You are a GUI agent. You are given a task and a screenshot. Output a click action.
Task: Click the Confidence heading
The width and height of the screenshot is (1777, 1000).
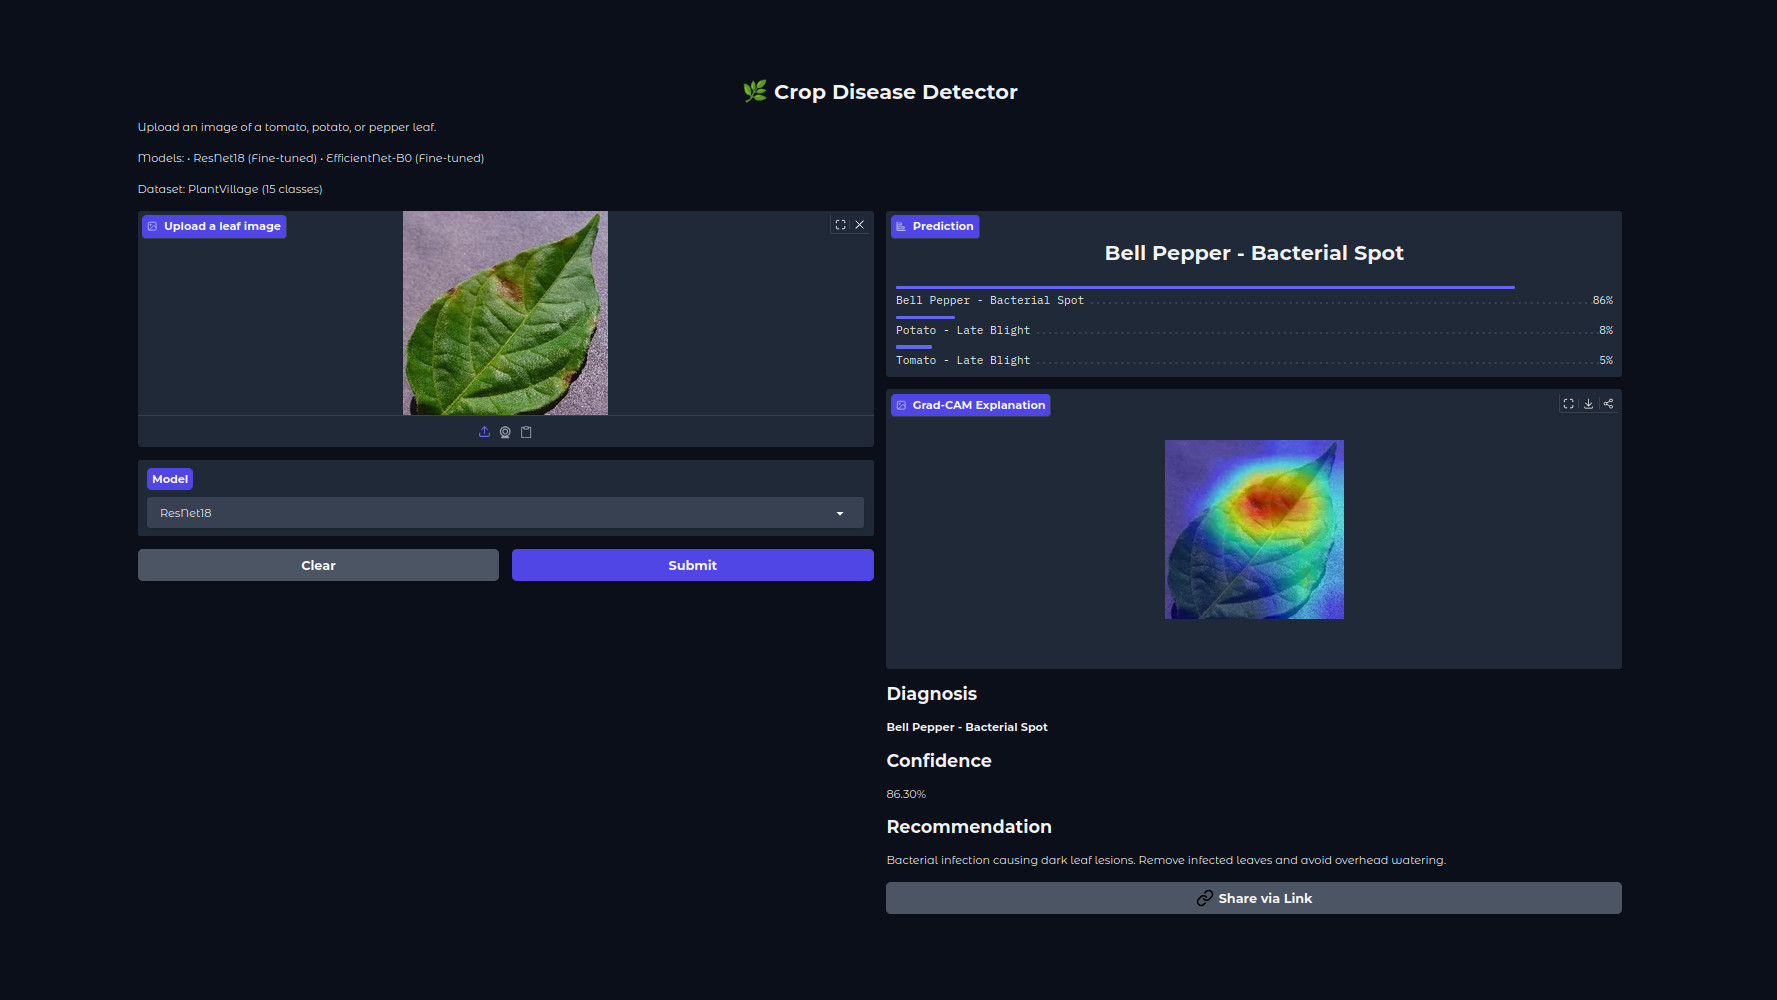(x=939, y=761)
